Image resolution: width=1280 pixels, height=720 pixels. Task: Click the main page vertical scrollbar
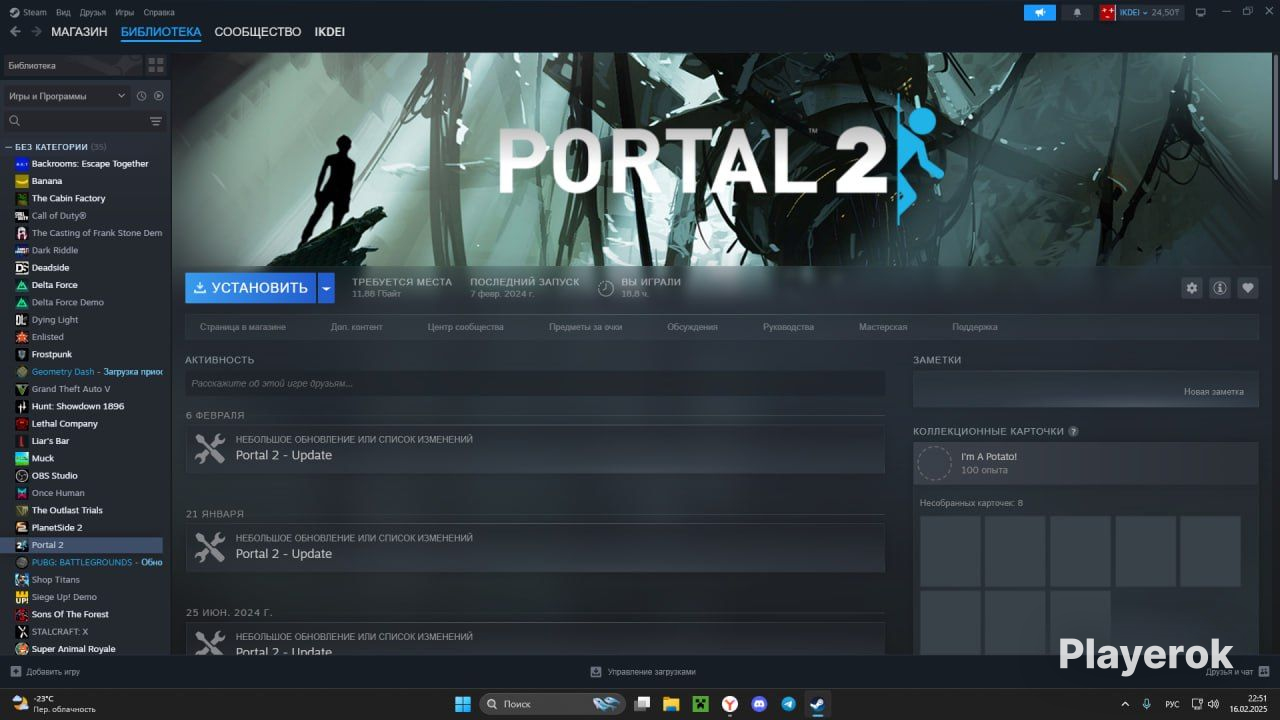(x=1275, y=115)
